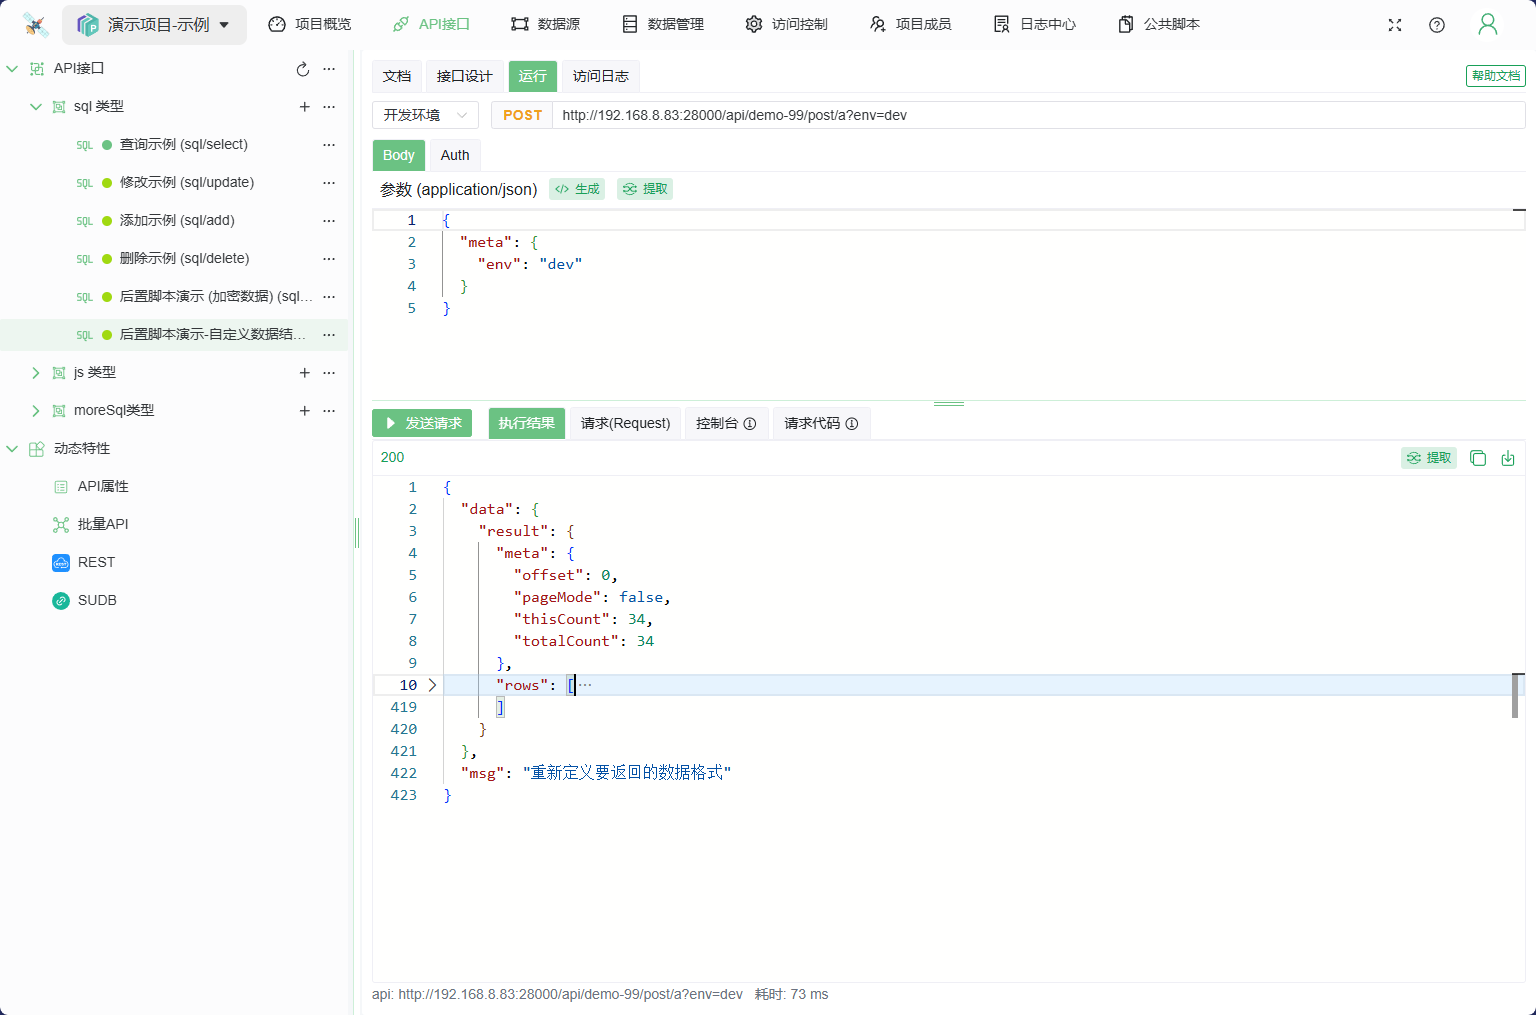Viewport: 1536px width, 1015px height.
Task: Open more options for 查询示例 (sql/select)
Action: click(329, 145)
